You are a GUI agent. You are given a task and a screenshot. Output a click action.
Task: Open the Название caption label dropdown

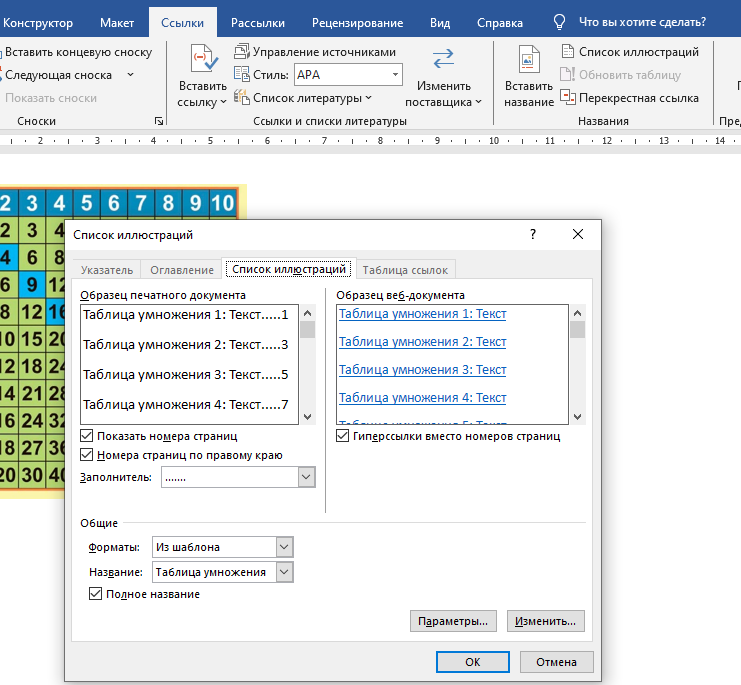(284, 572)
